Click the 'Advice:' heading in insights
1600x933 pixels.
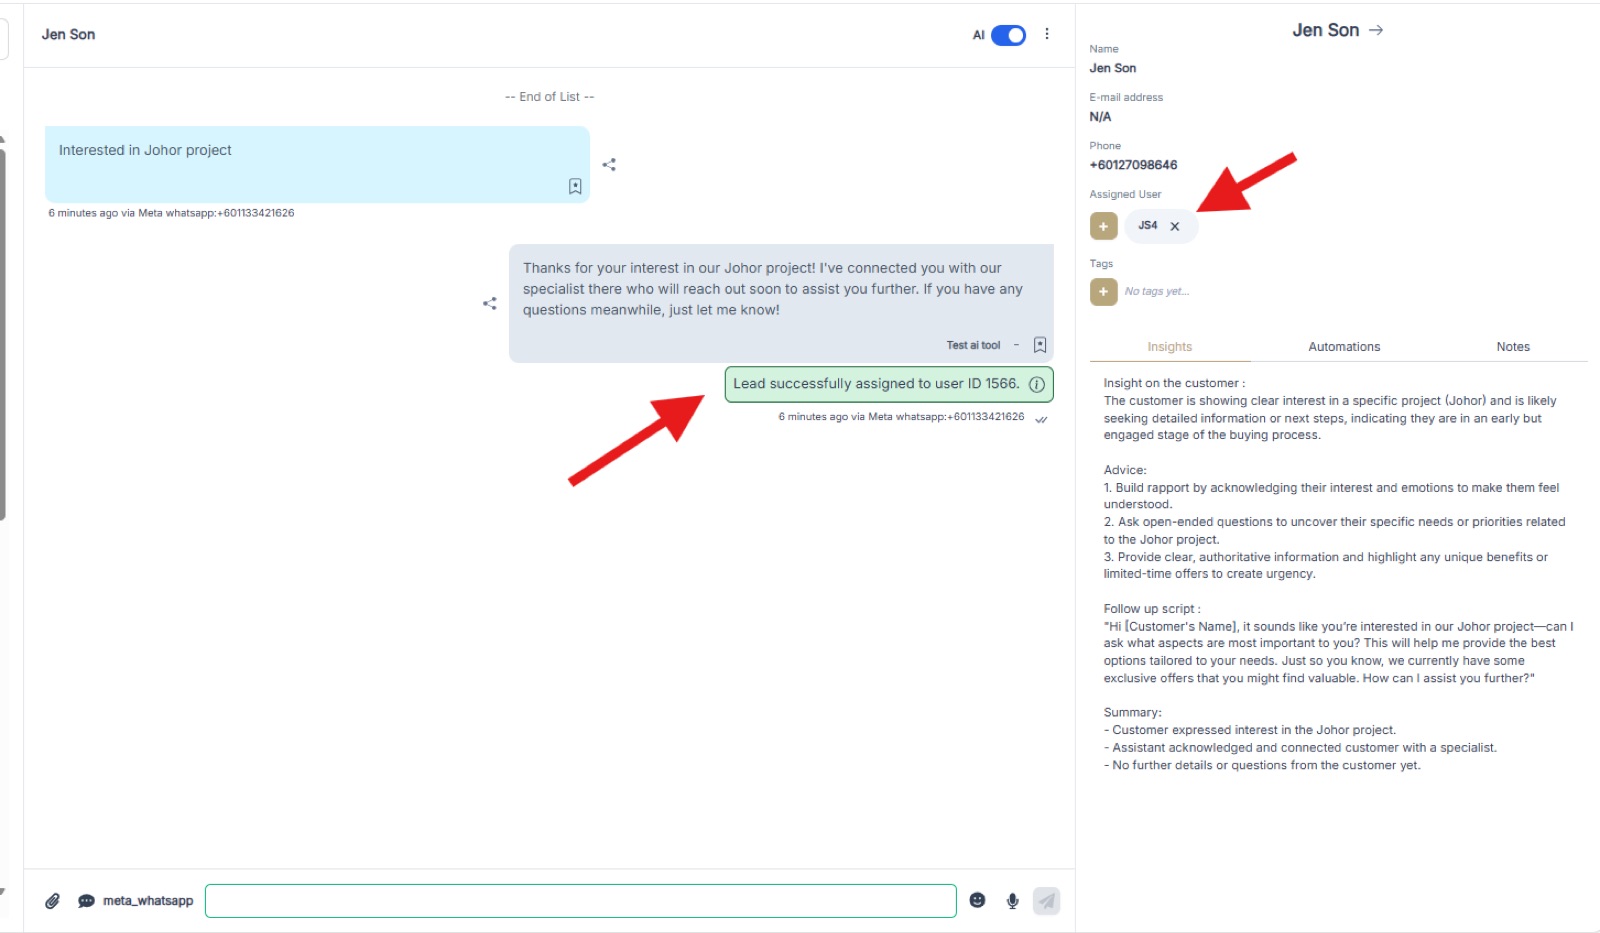pyautogui.click(x=1125, y=470)
